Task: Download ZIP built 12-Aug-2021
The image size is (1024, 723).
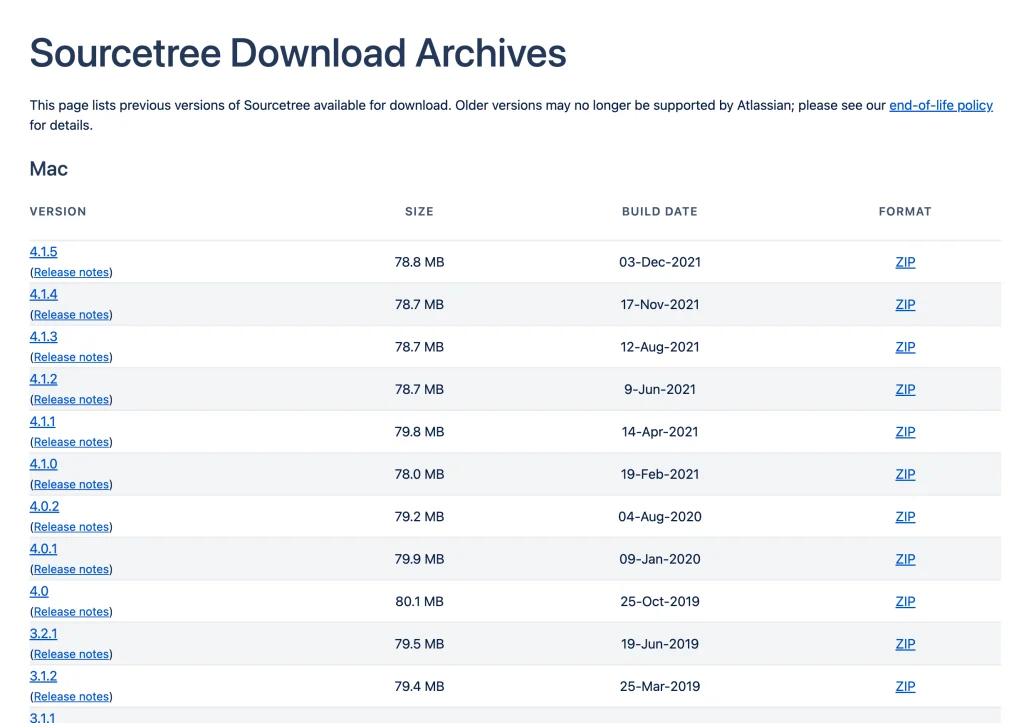Action: 905,347
